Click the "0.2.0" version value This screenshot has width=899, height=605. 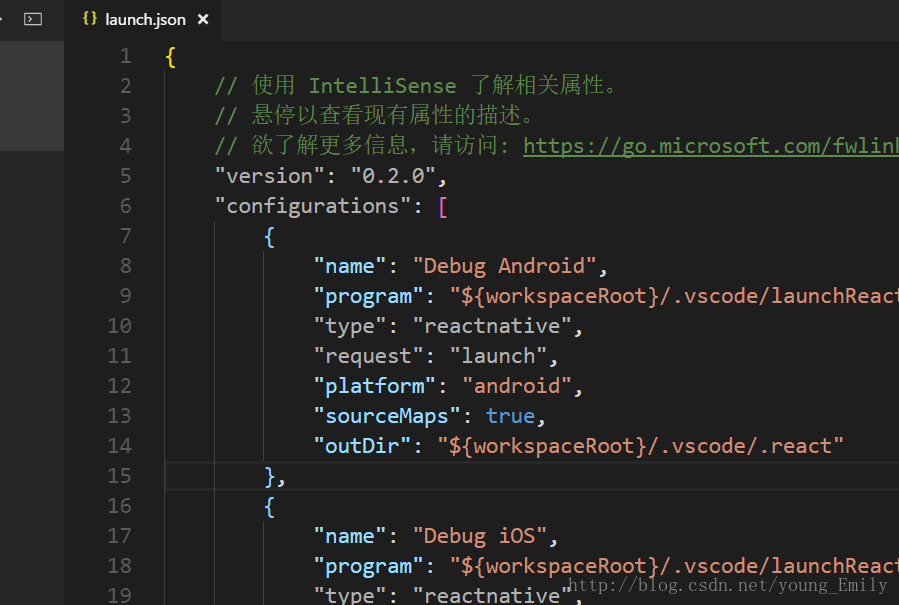pos(393,176)
